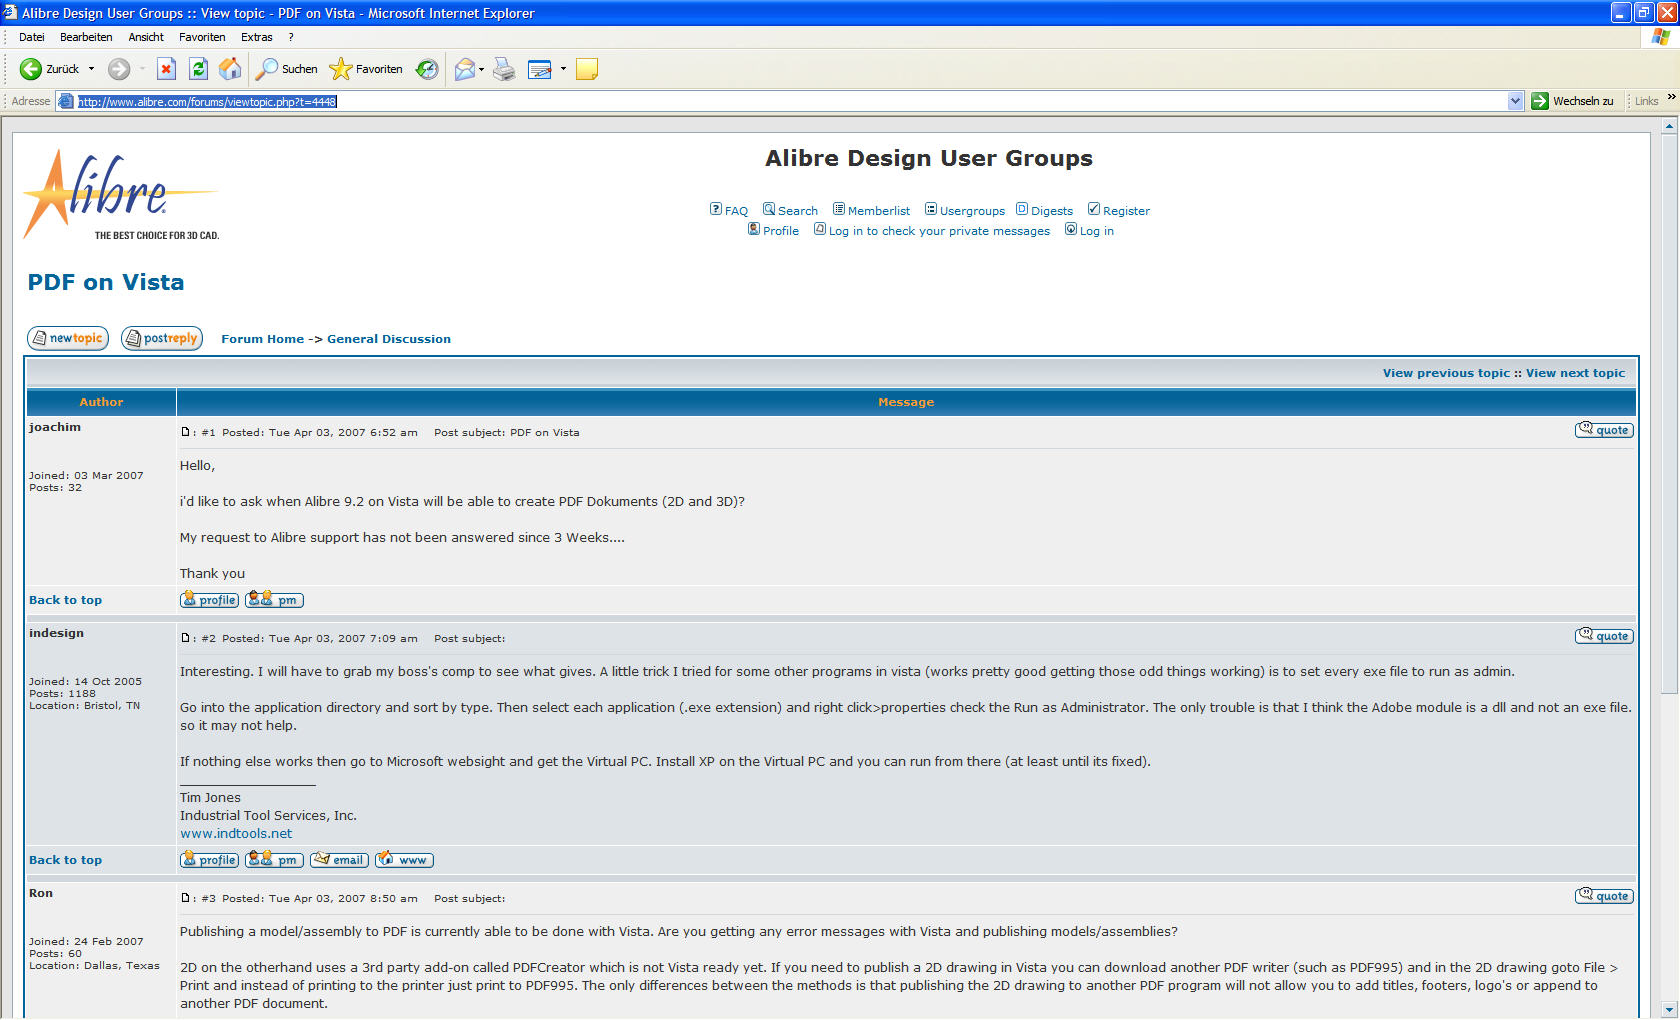Screen dimensions: 1680x1020
Task: Click the post reply button
Action: 162,338
